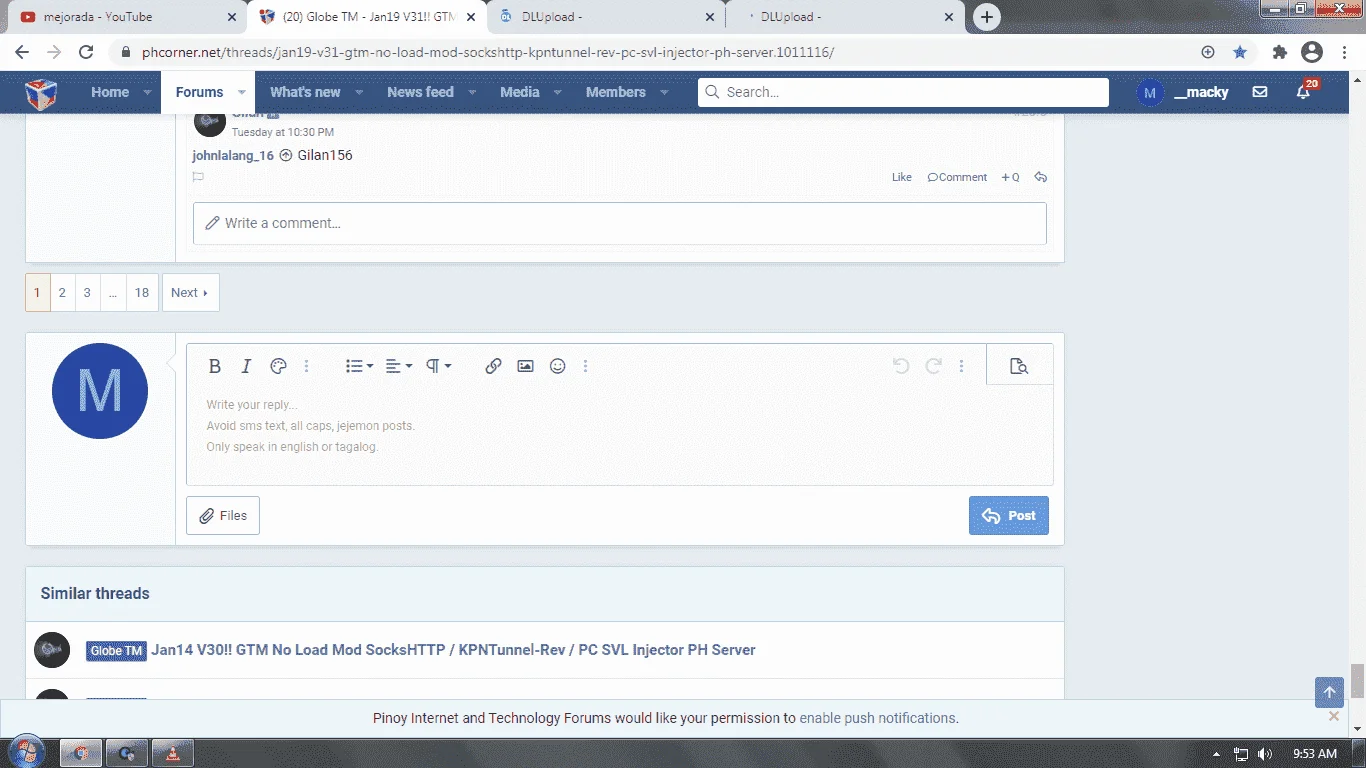Viewport: 1366px width, 768px height.
Task: Click the johnlalang_16 username mention
Action: 233,155
